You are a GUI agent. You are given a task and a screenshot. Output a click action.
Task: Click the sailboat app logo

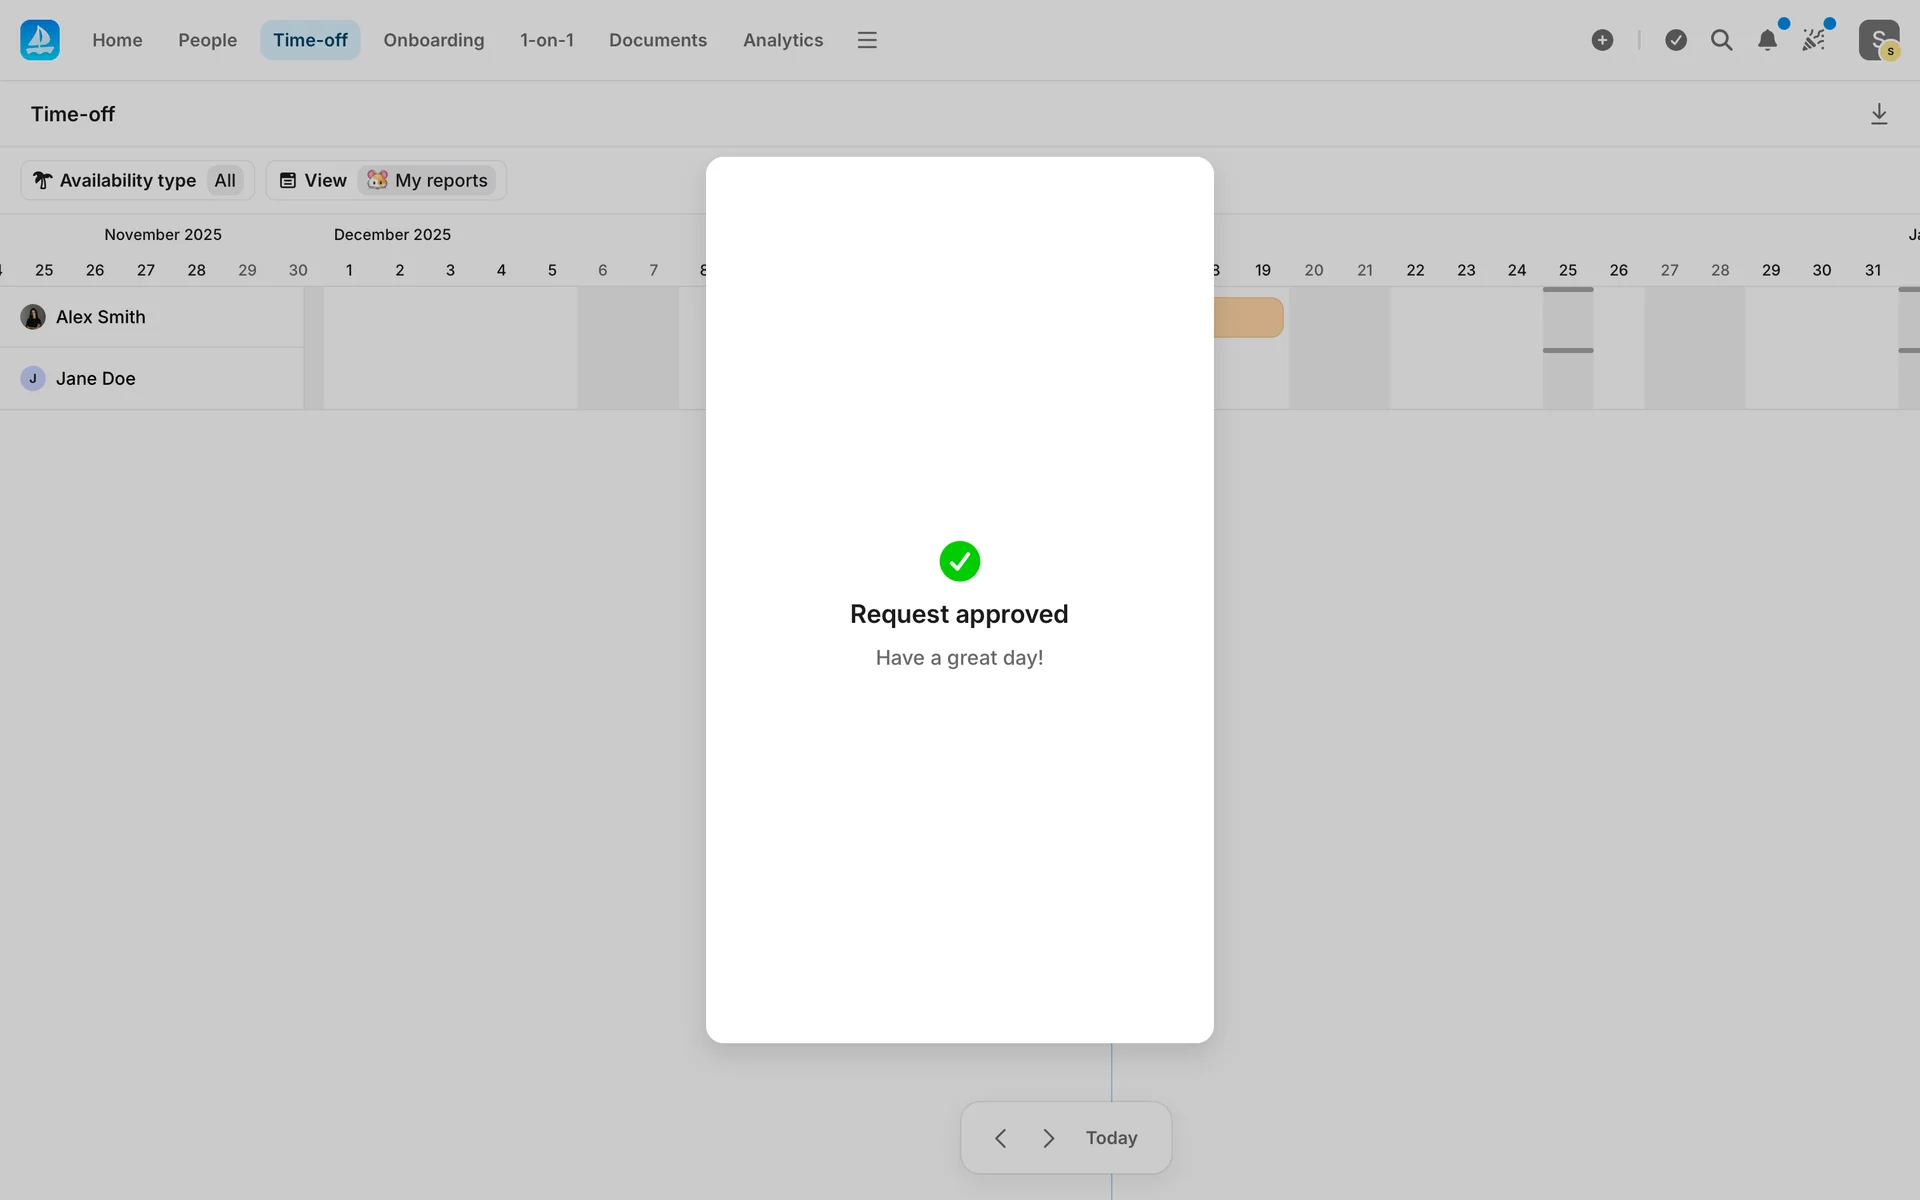pyautogui.click(x=40, y=40)
